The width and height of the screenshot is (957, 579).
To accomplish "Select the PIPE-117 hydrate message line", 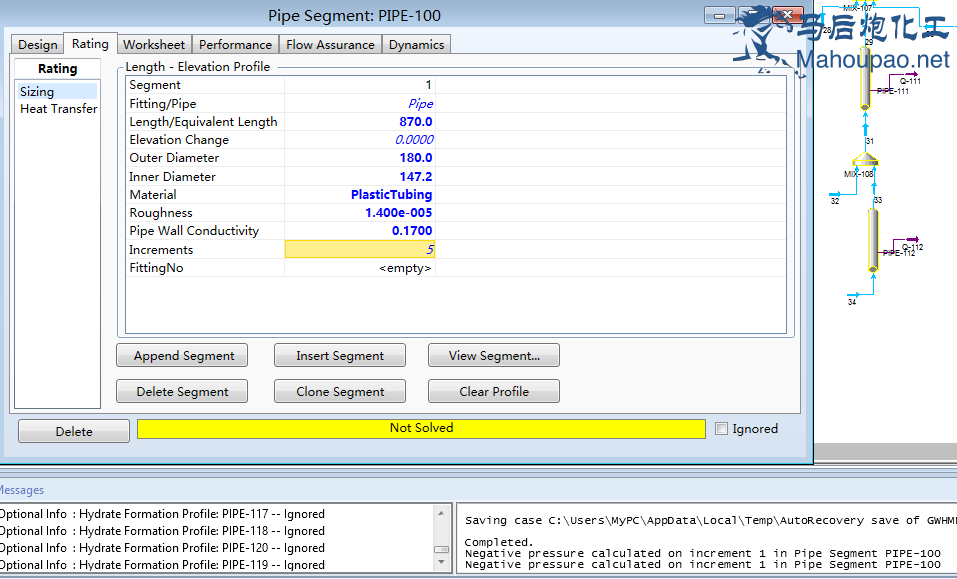I will (x=162, y=514).
